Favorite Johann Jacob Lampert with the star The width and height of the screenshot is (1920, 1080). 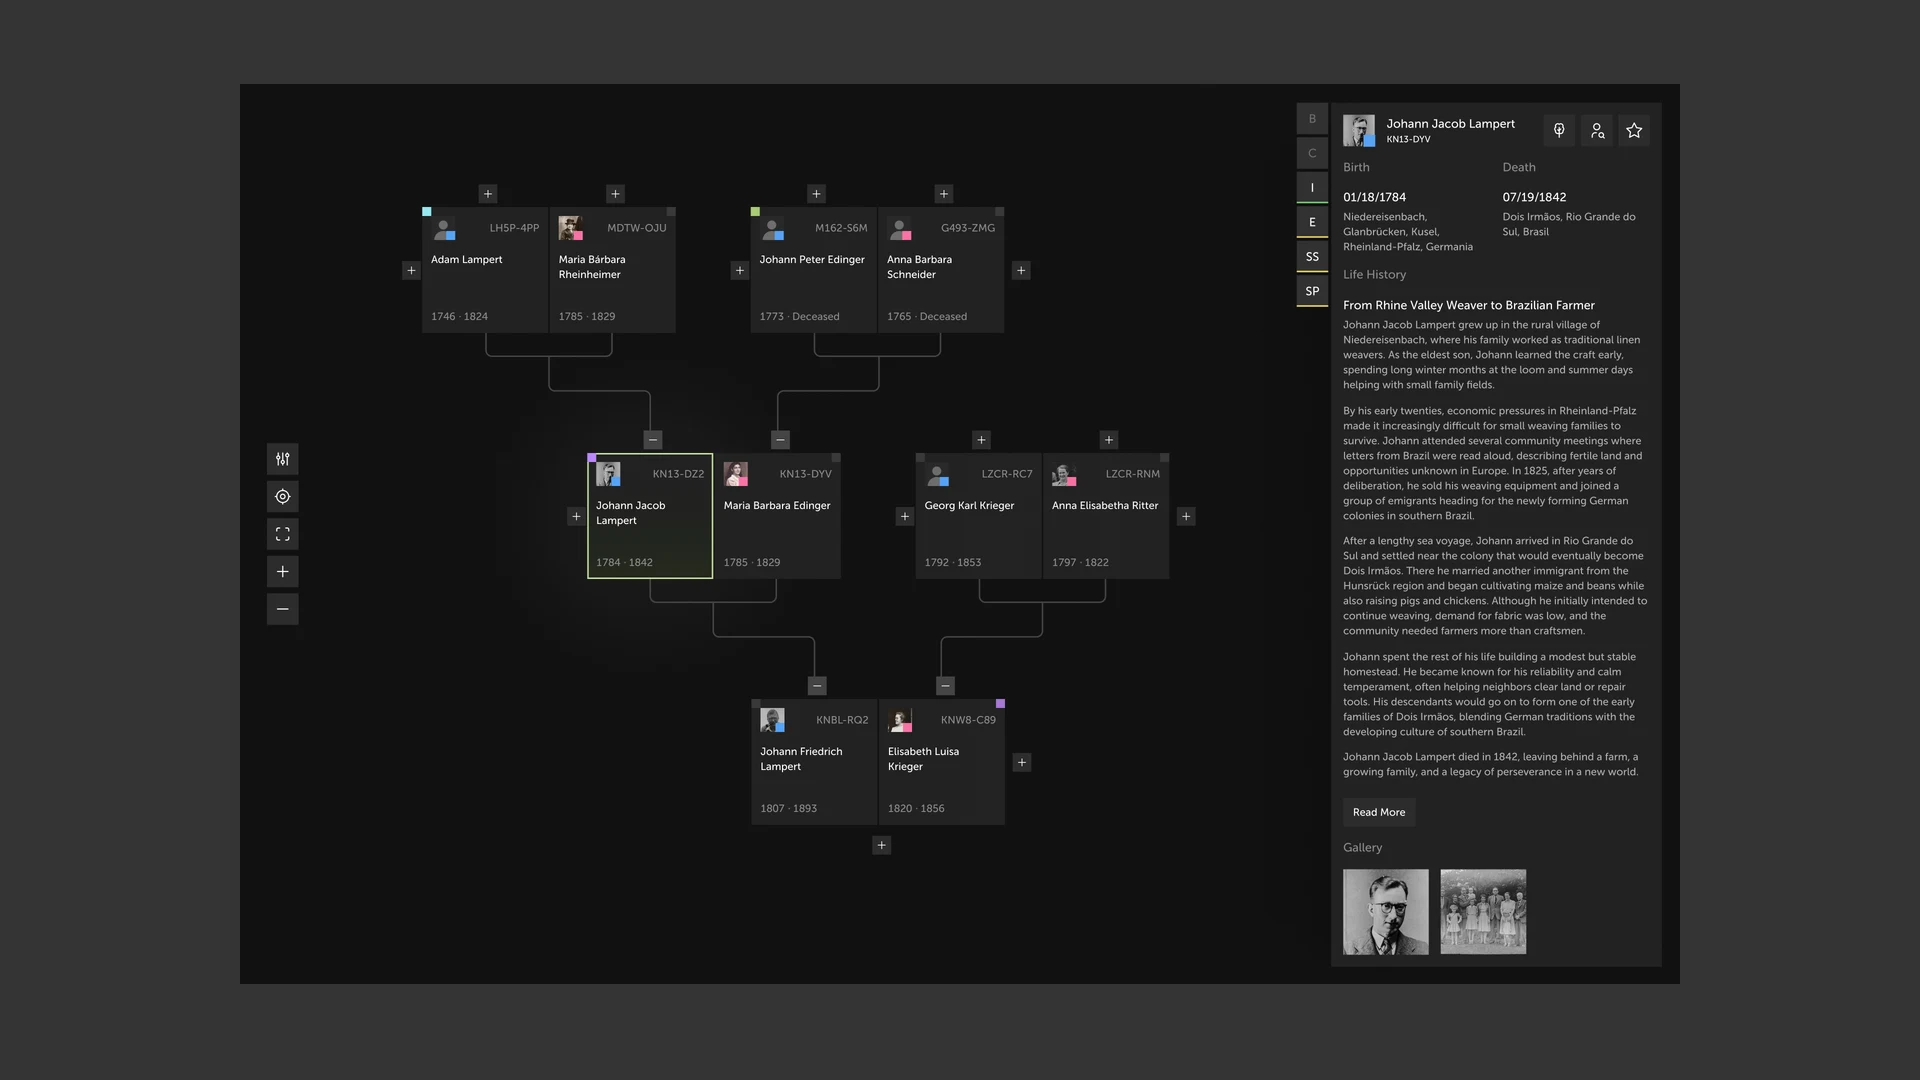1634,130
